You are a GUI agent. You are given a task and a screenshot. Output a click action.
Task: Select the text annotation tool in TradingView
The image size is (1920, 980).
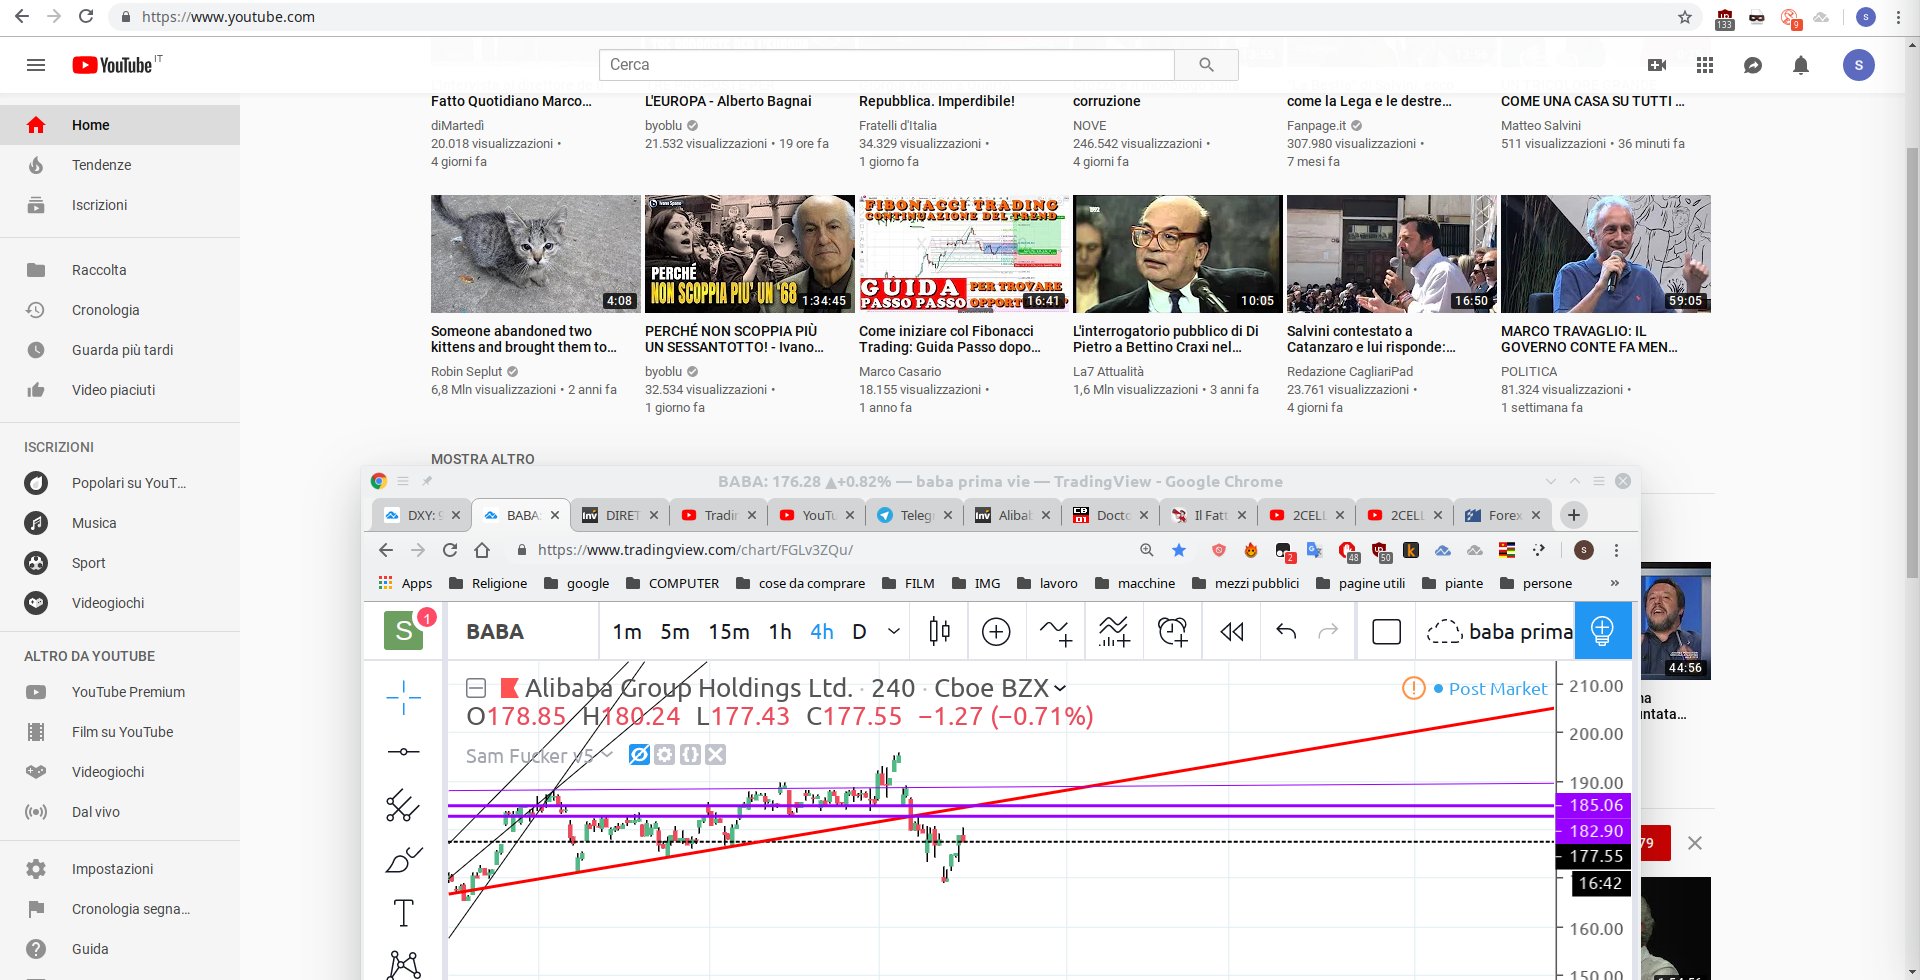[404, 913]
